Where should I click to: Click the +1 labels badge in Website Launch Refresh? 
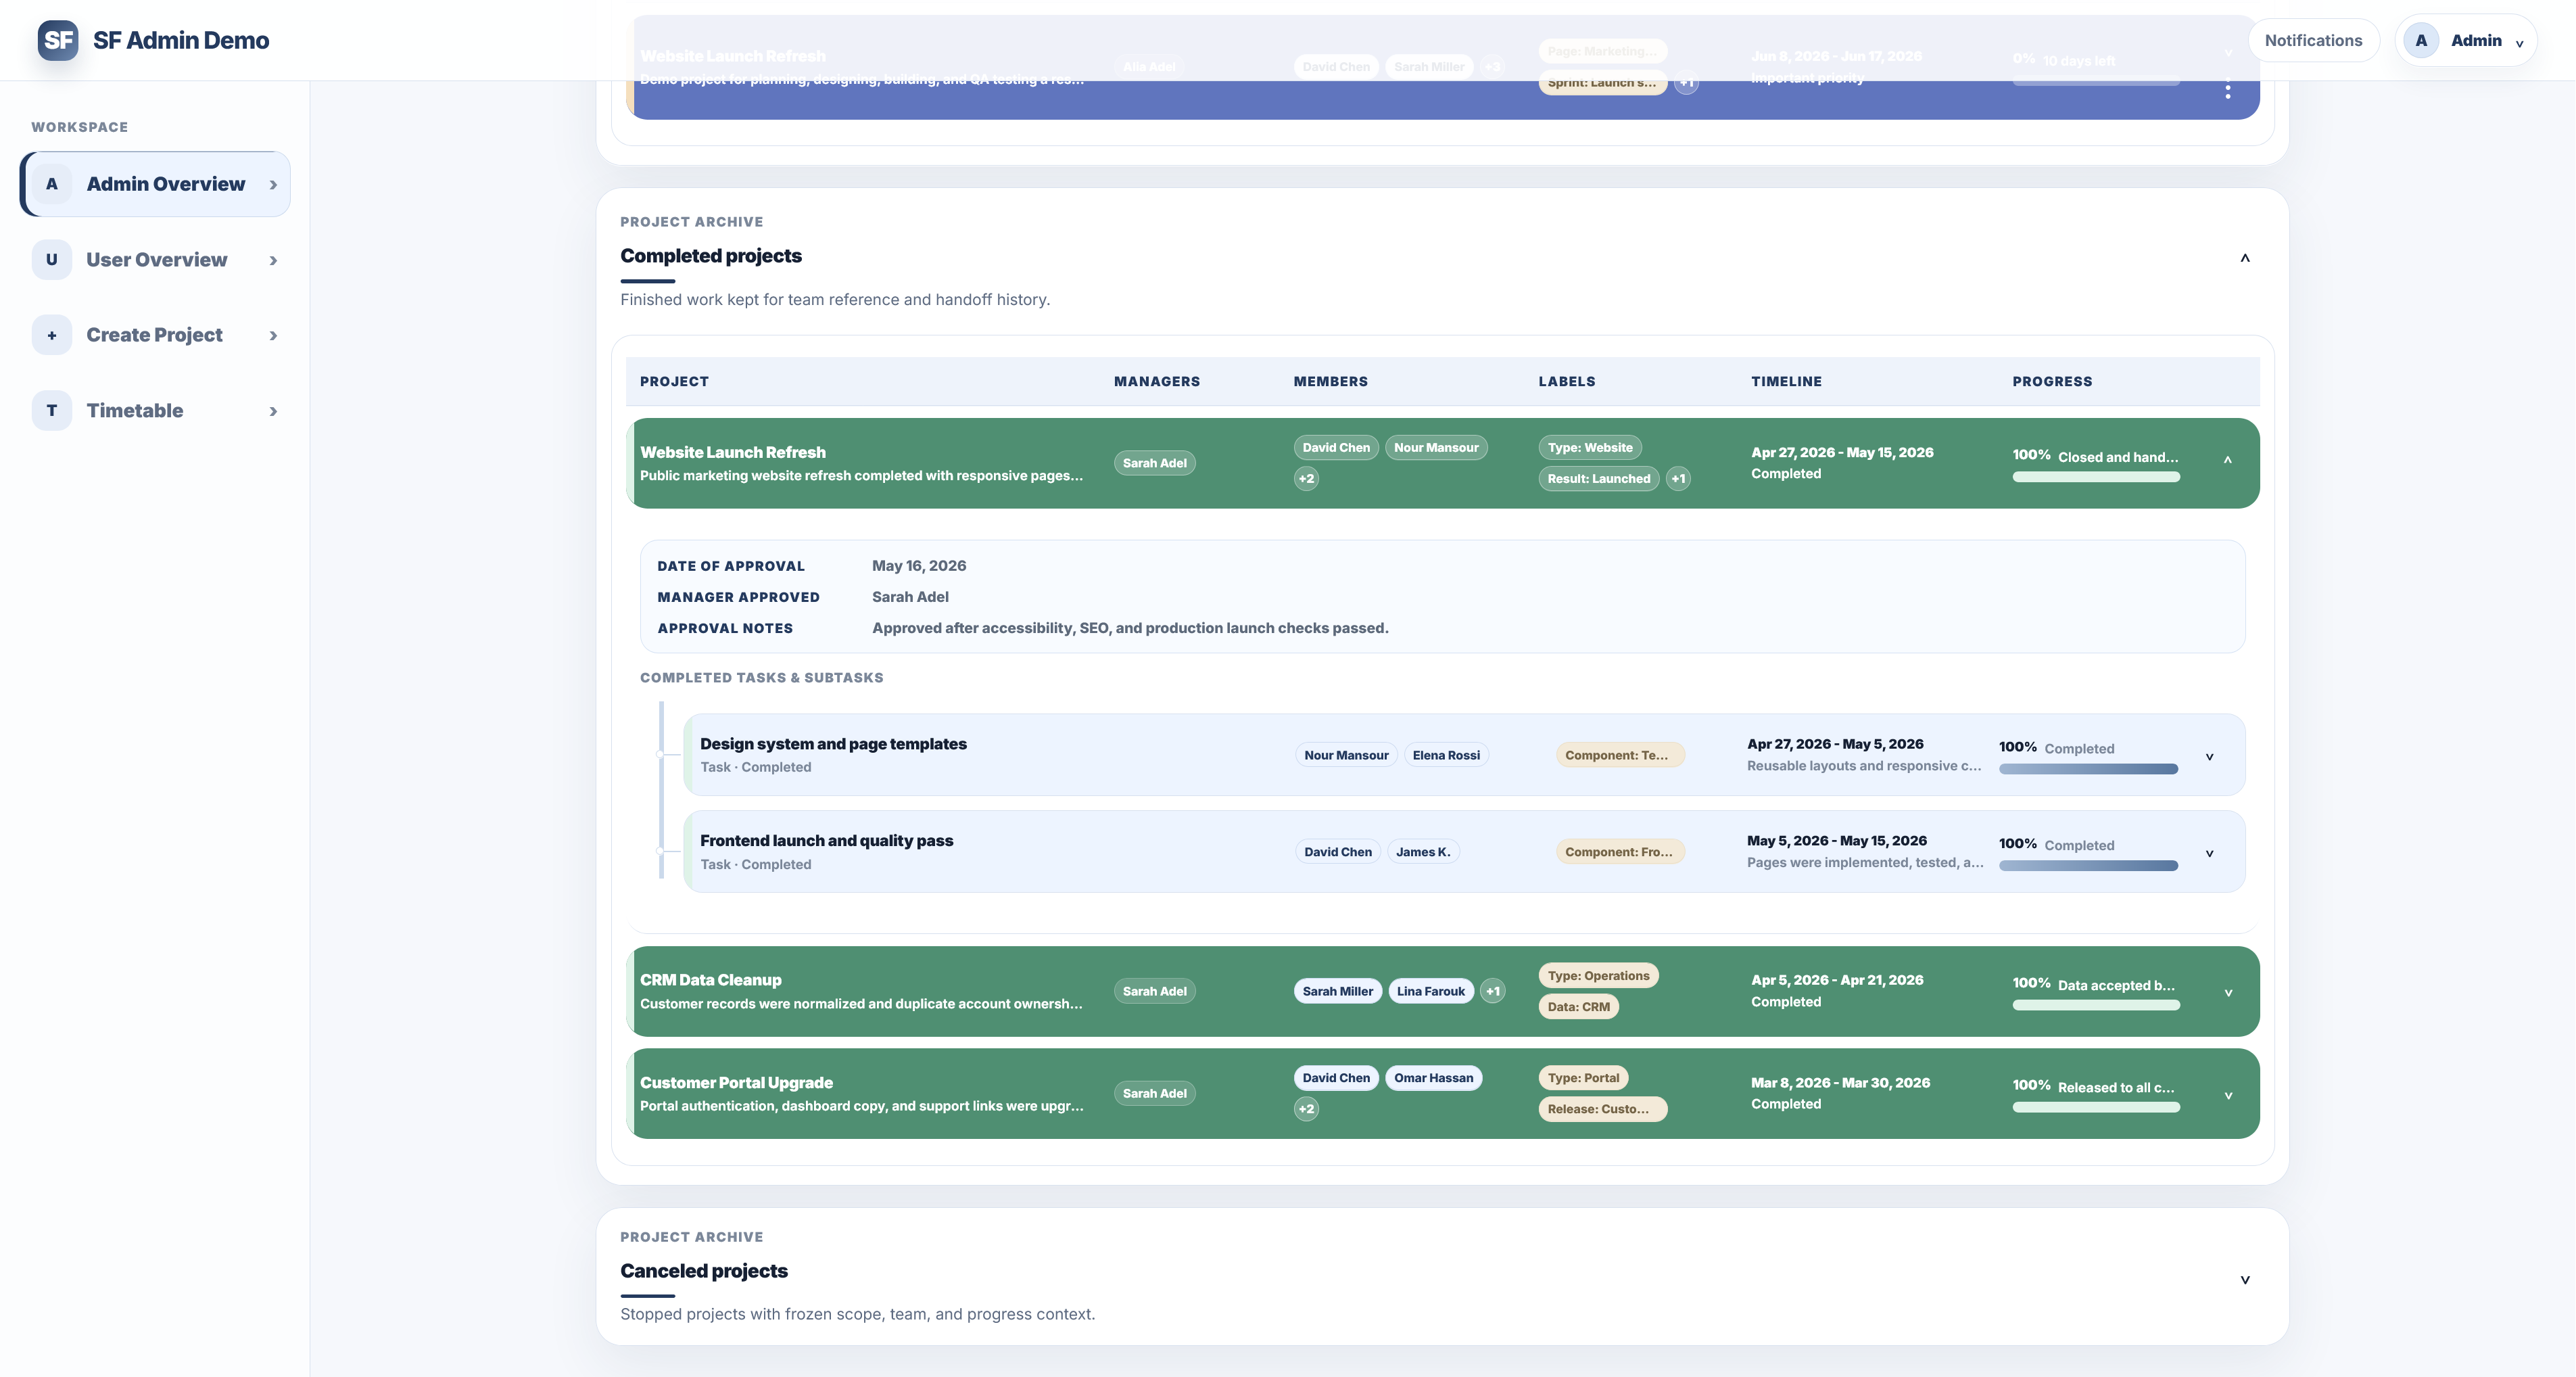1678,479
